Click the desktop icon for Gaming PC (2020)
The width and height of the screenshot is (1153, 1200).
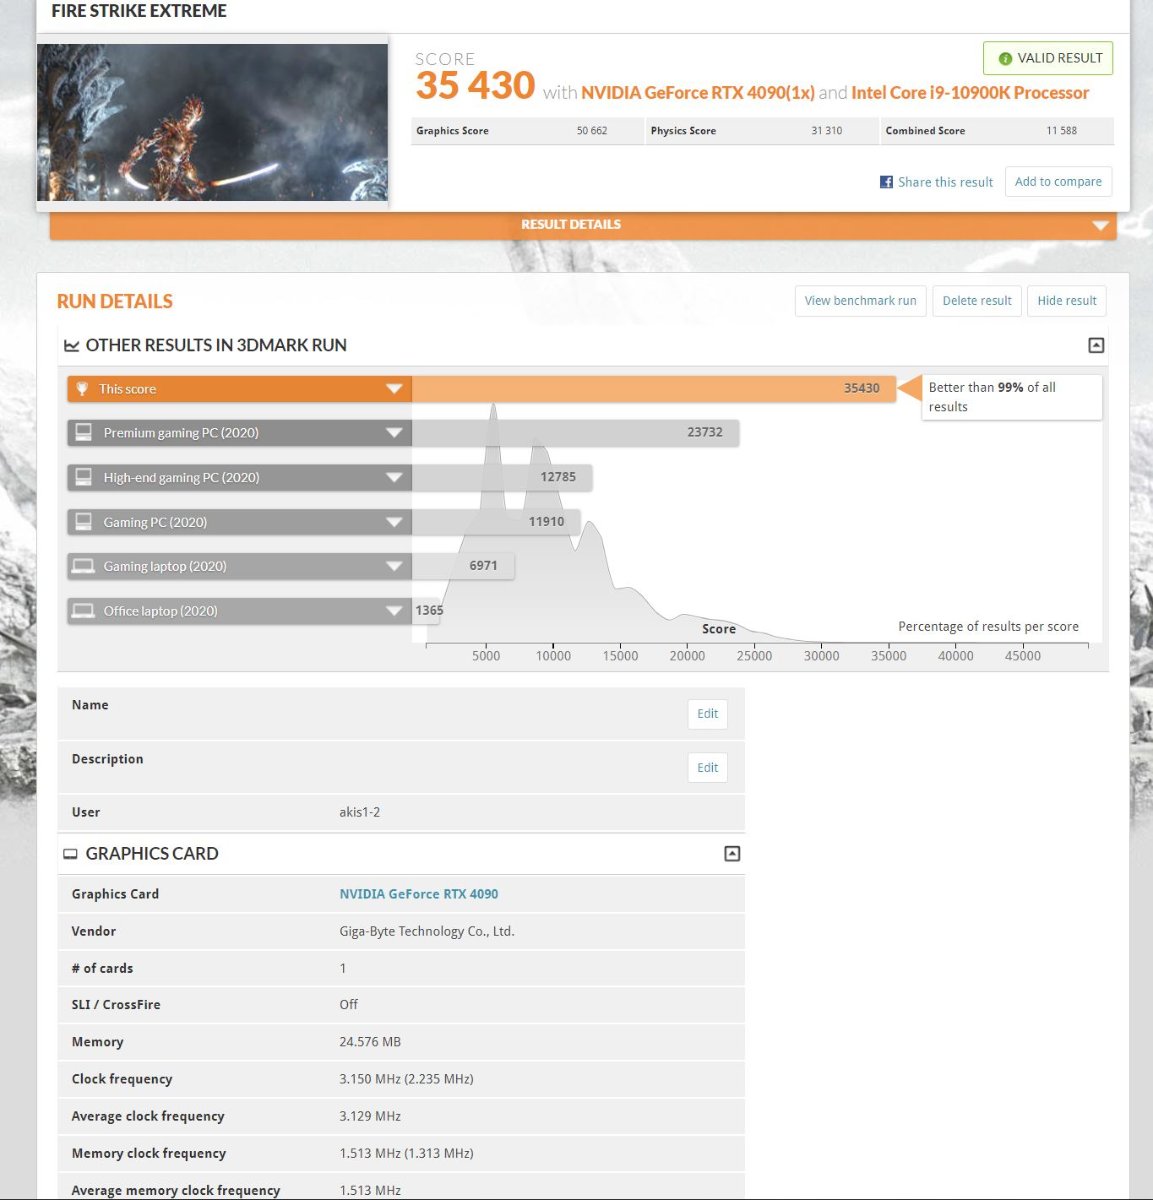point(84,522)
